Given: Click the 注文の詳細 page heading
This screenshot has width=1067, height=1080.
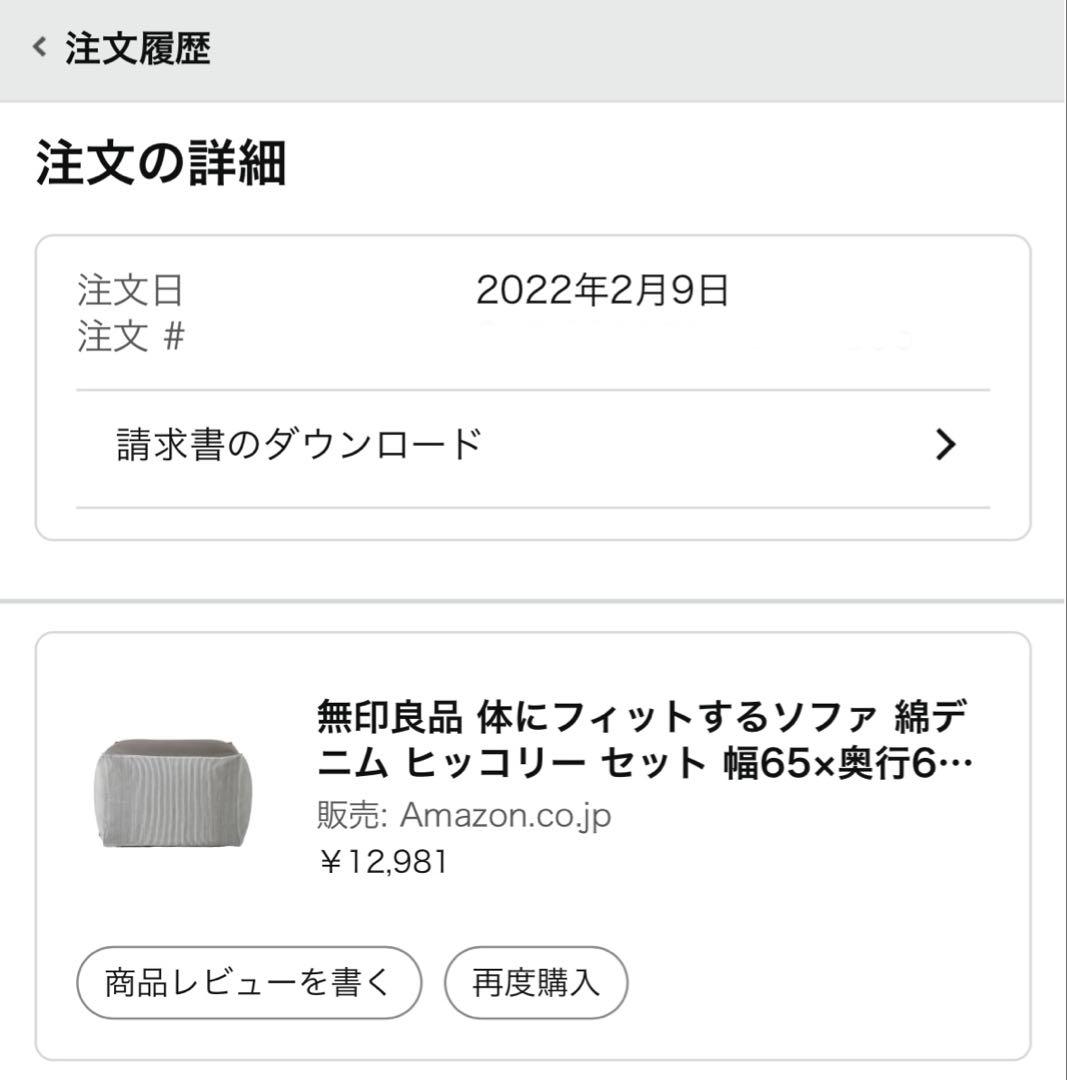Looking at the screenshot, I should pos(160,163).
